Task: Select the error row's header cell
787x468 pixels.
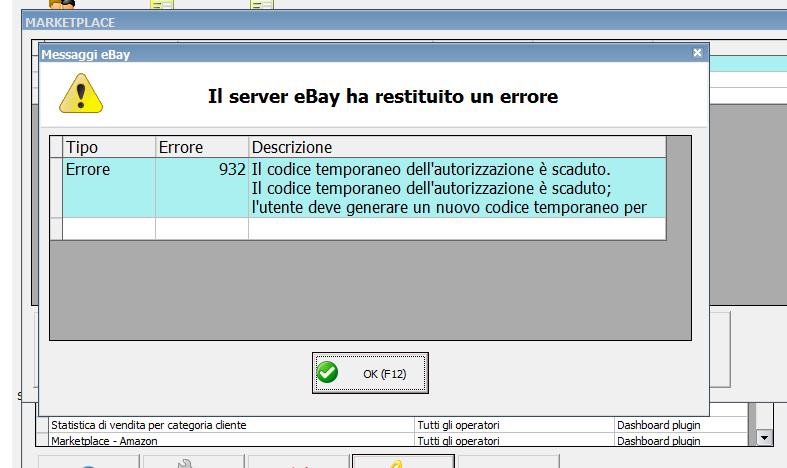Action: [56, 188]
